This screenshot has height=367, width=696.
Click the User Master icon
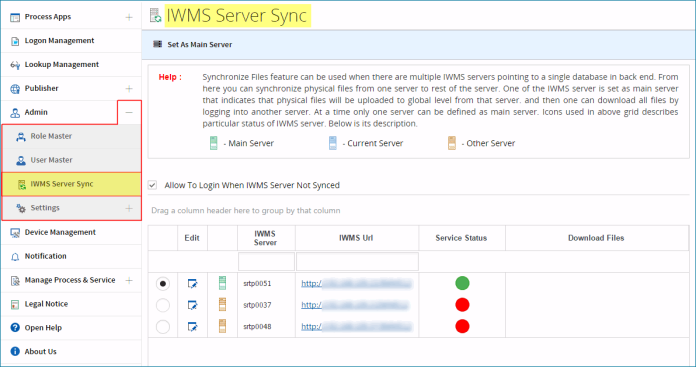point(20,161)
